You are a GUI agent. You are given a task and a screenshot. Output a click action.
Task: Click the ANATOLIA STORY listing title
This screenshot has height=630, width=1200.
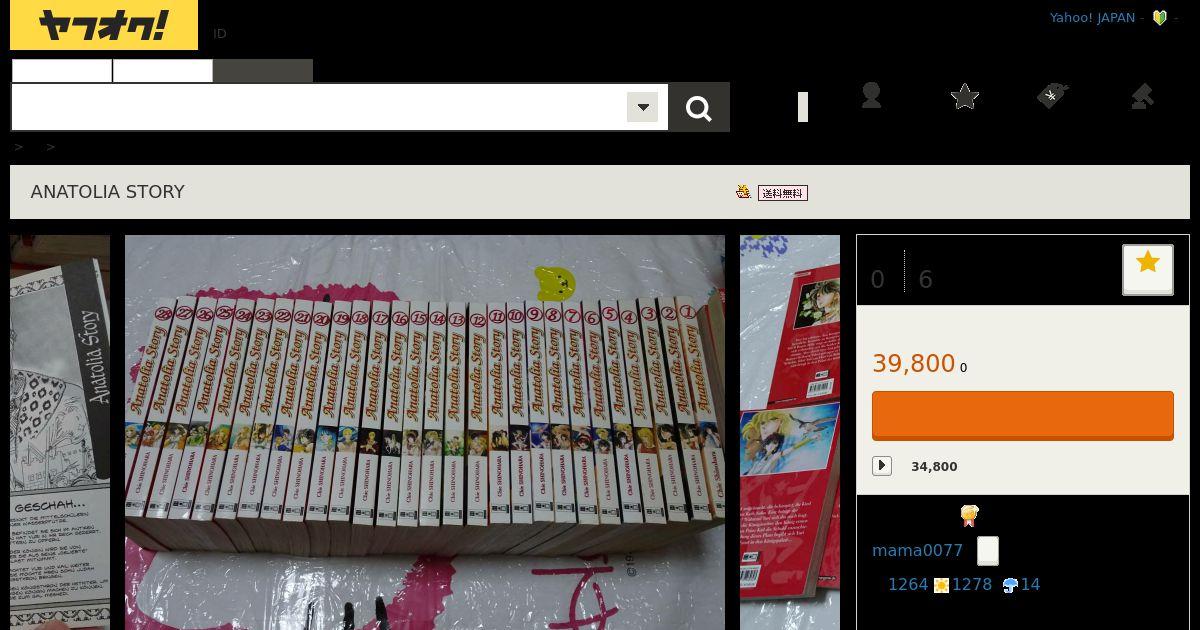coord(108,192)
